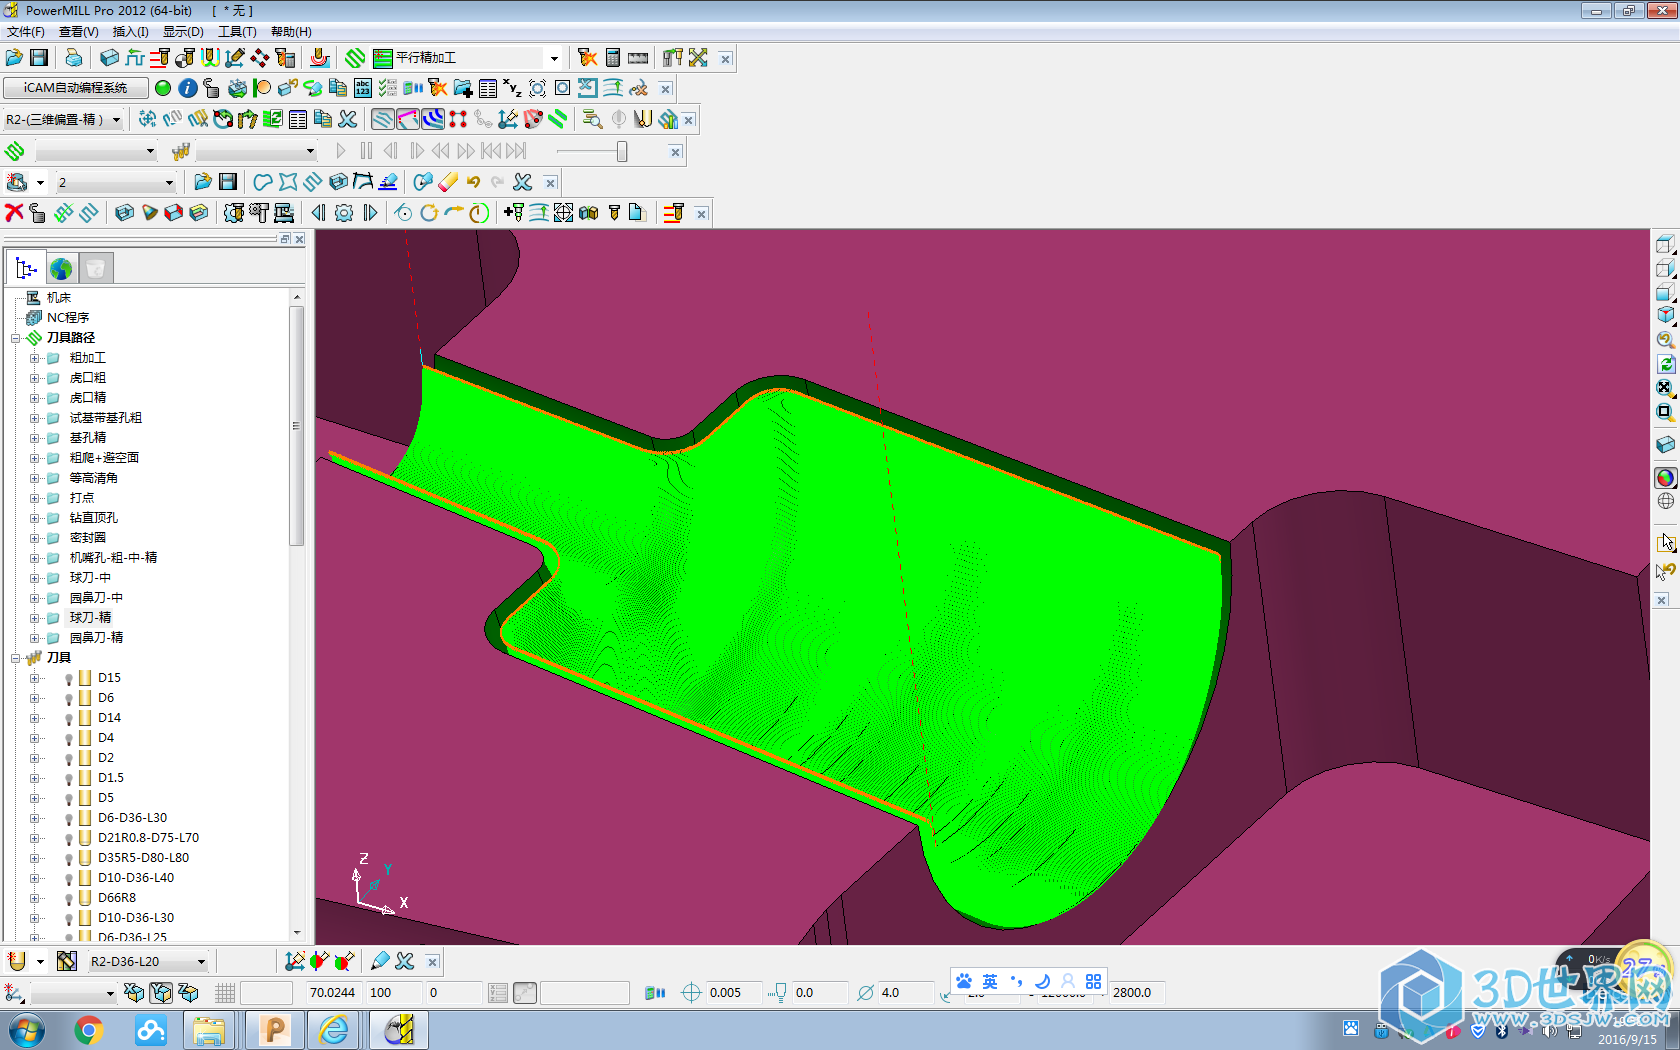Click the green circle status icon
Screen dimensions: 1680x1050
[163, 89]
